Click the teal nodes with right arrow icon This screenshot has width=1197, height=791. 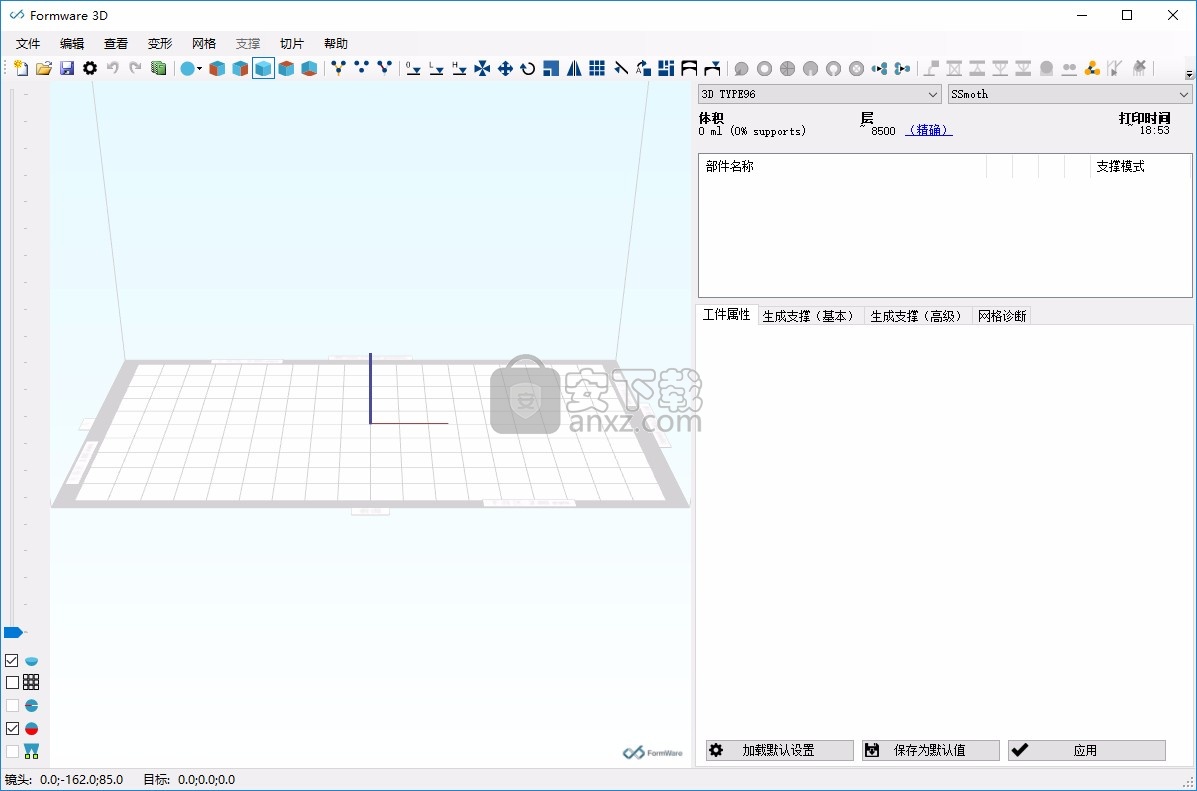click(x=879, y=69)
